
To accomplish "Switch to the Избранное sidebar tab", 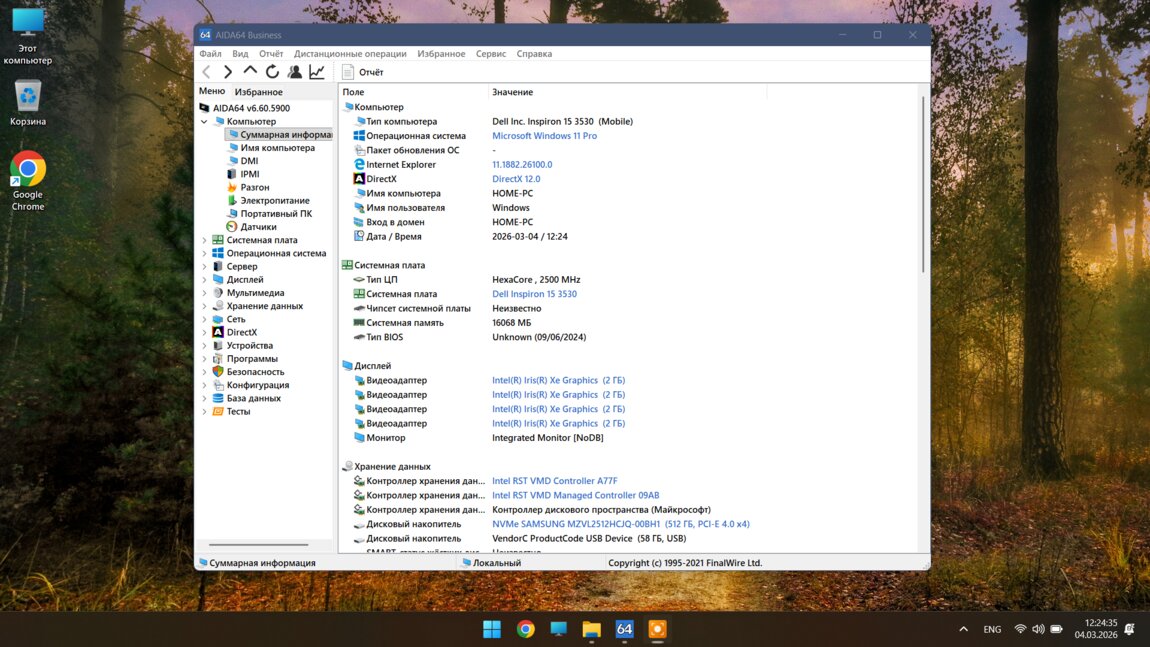I will click(x=258, y=92).
